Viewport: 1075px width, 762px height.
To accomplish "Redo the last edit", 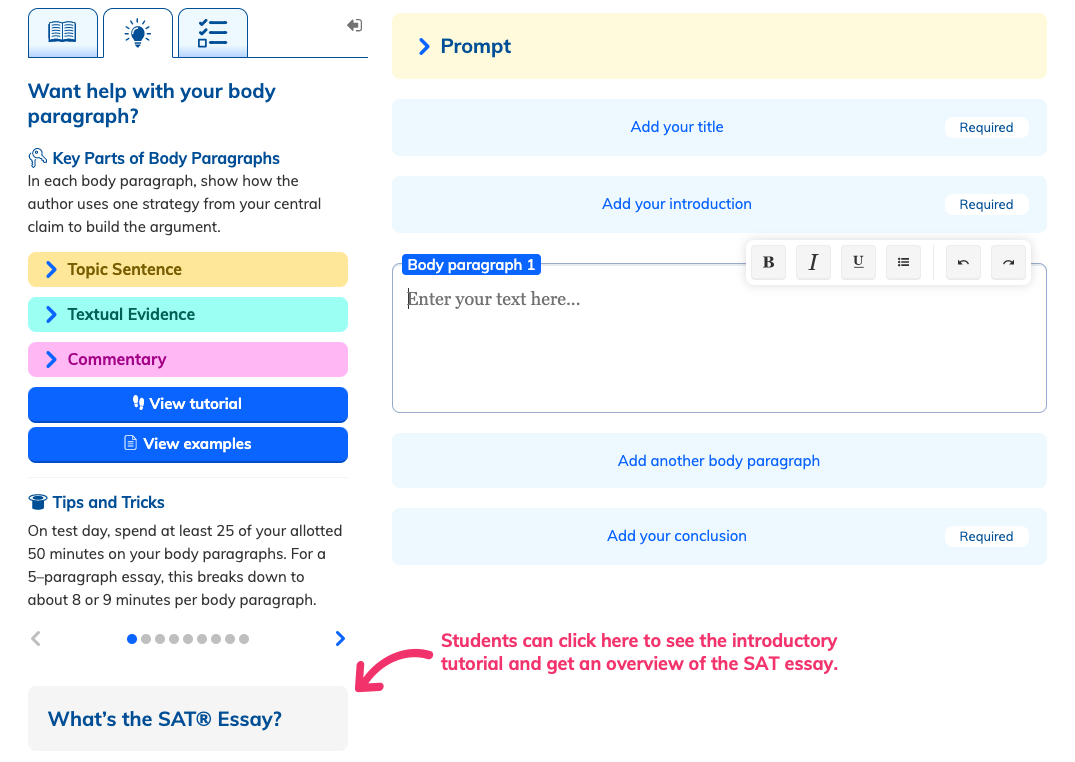I will point(1008,262).
